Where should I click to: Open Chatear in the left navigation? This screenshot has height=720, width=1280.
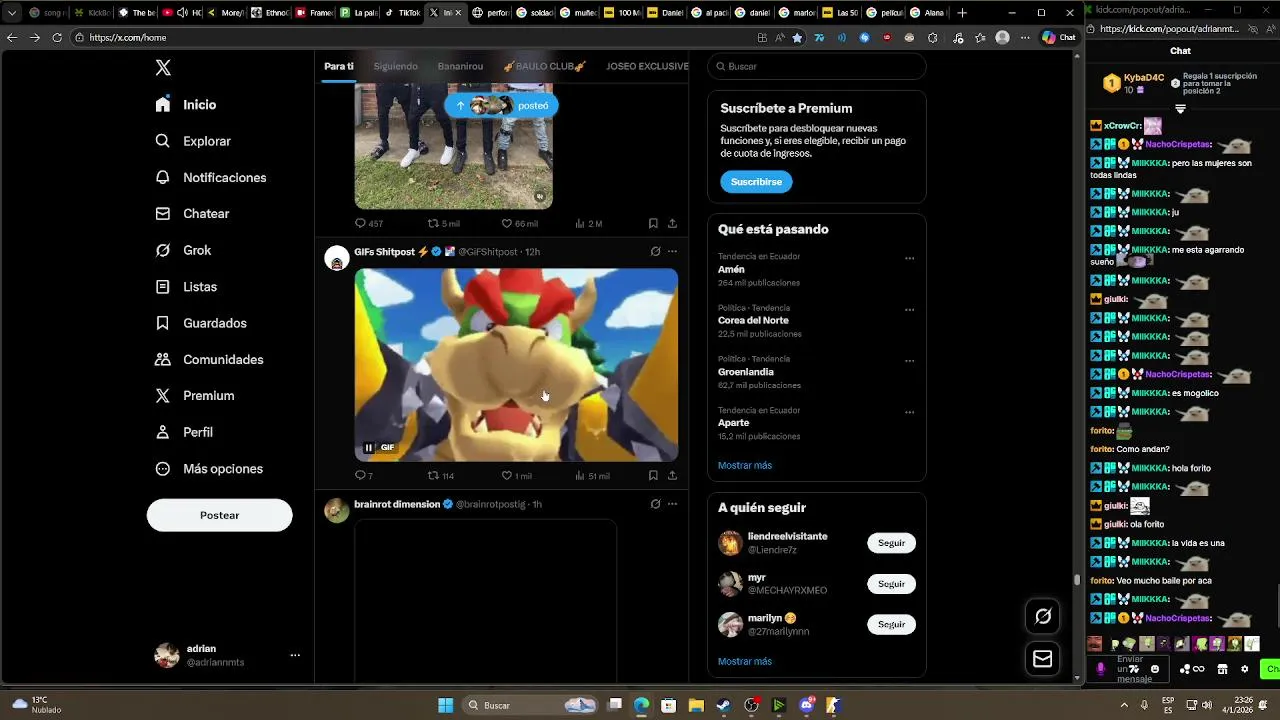click(x=192, y=214)
